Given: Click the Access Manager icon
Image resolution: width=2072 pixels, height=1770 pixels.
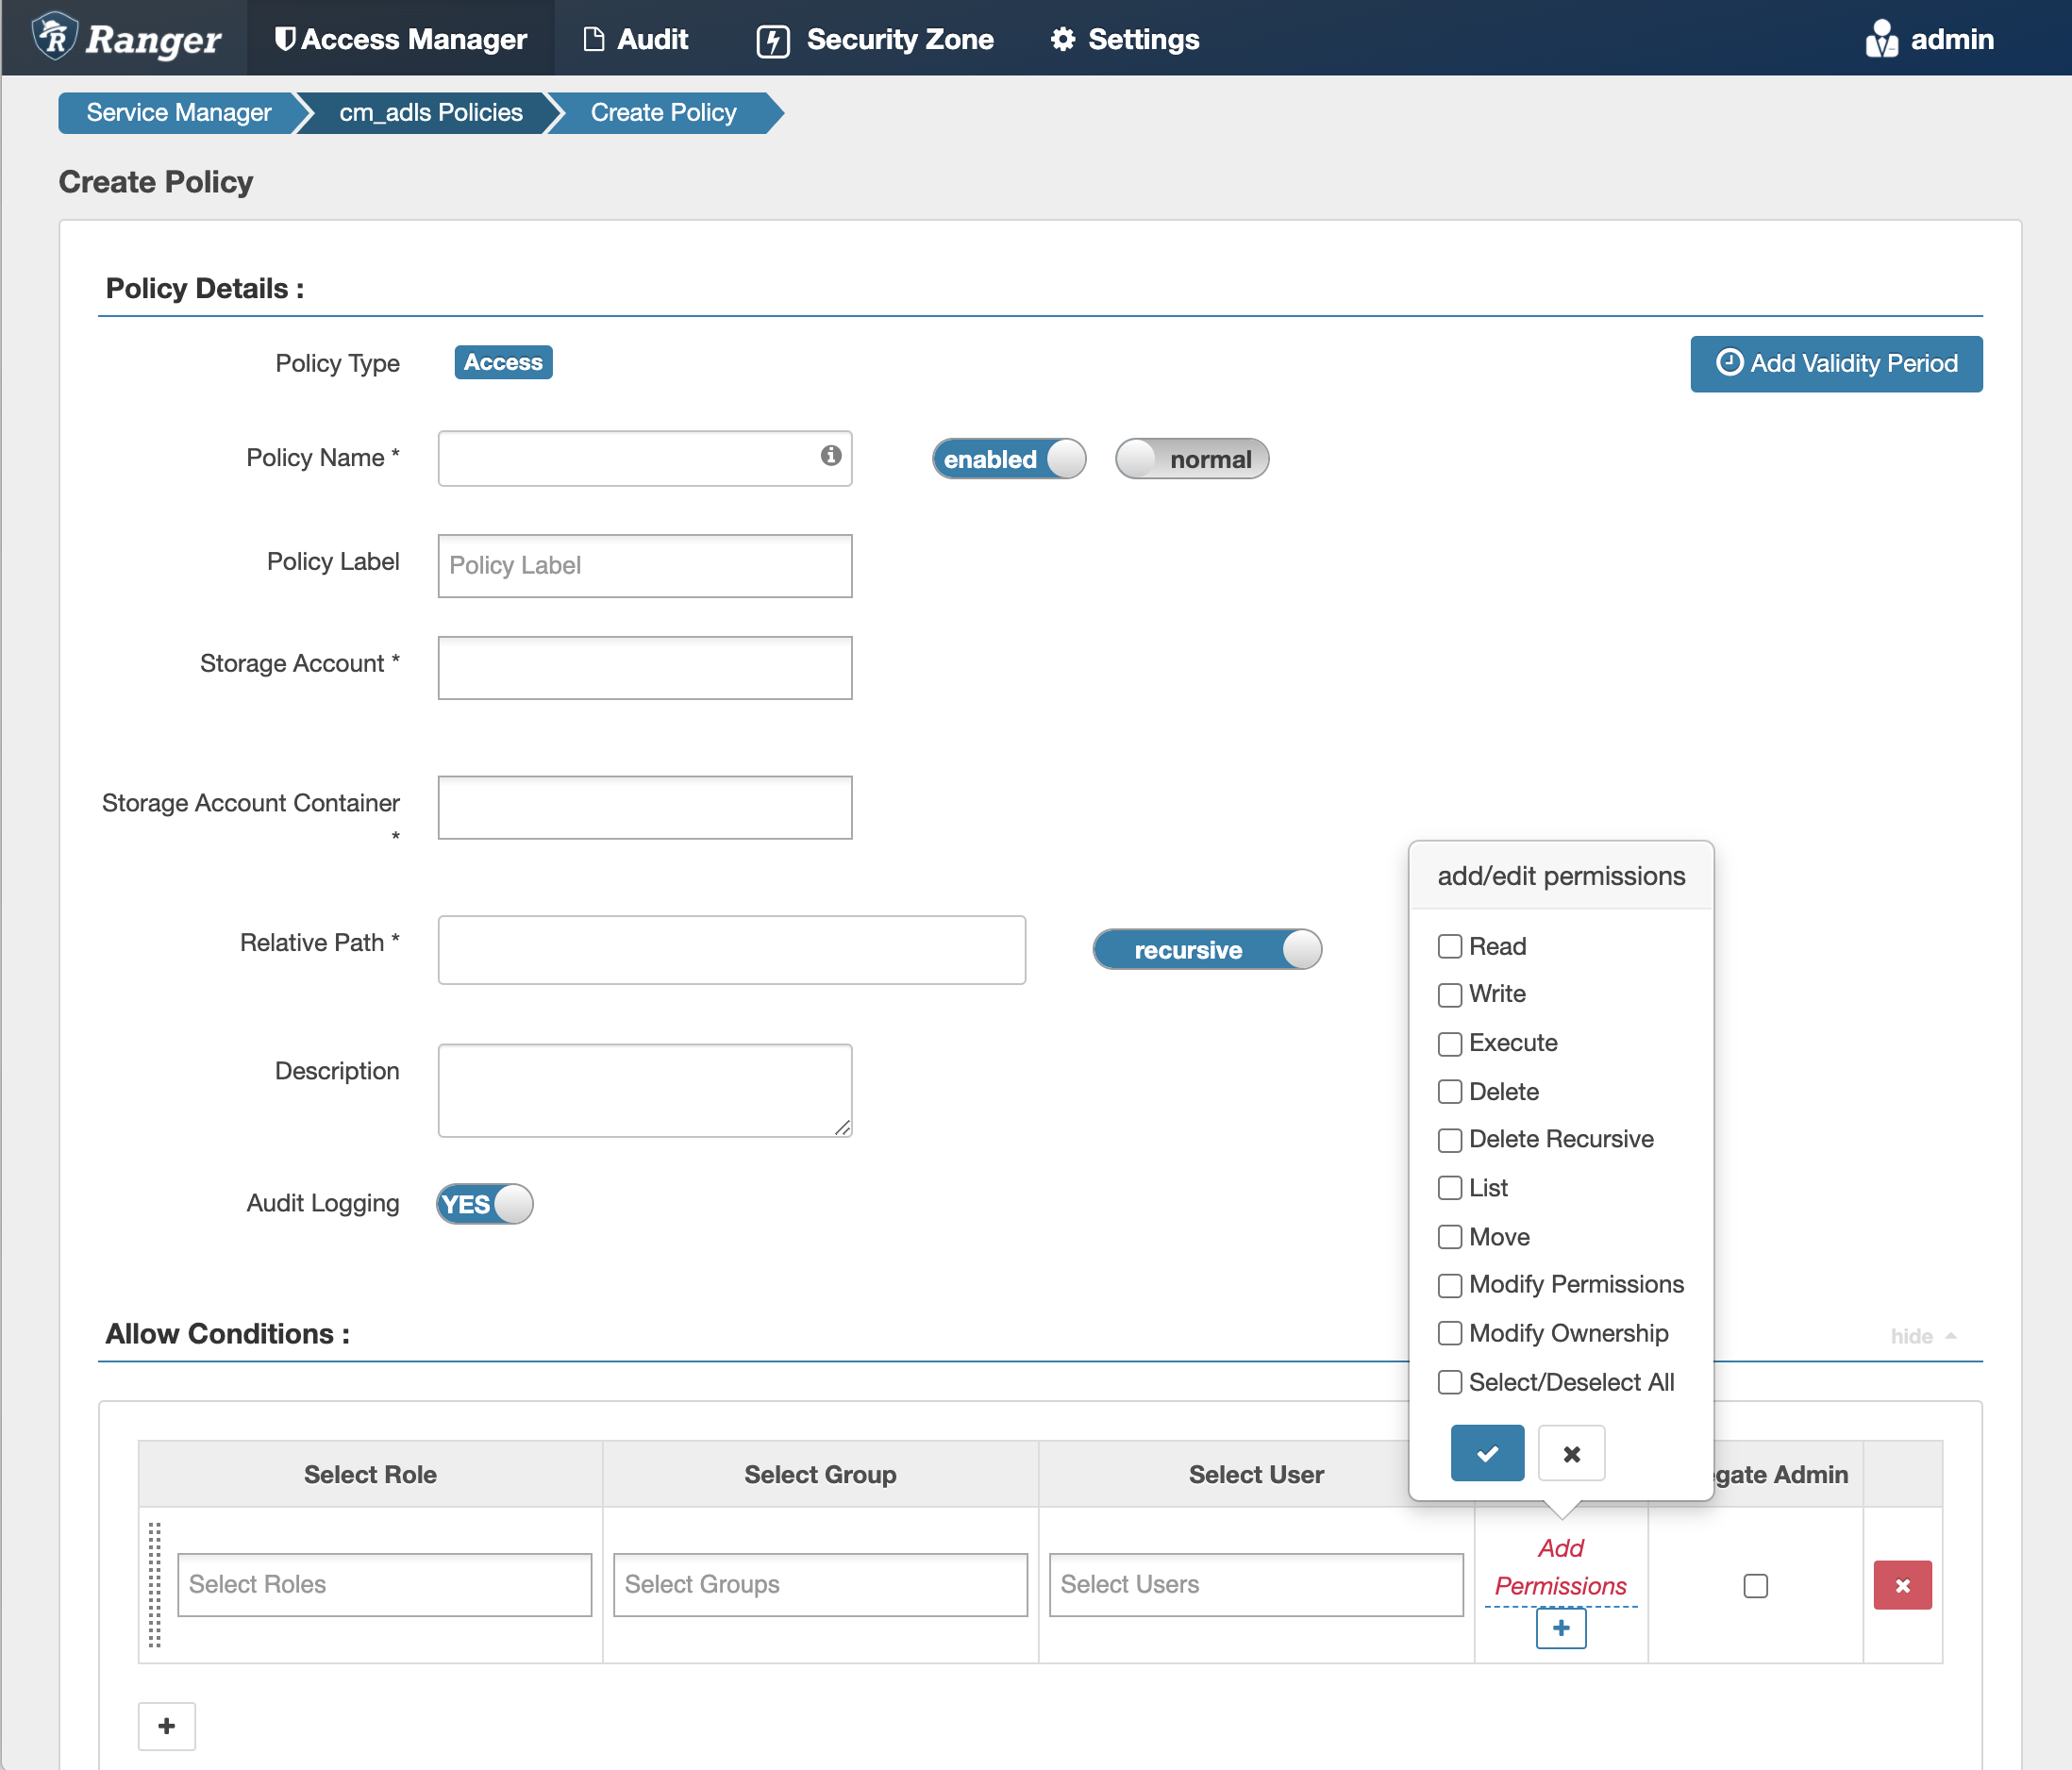Looking at the screenshot, I should pyautogui.click(x=286, y=37).
